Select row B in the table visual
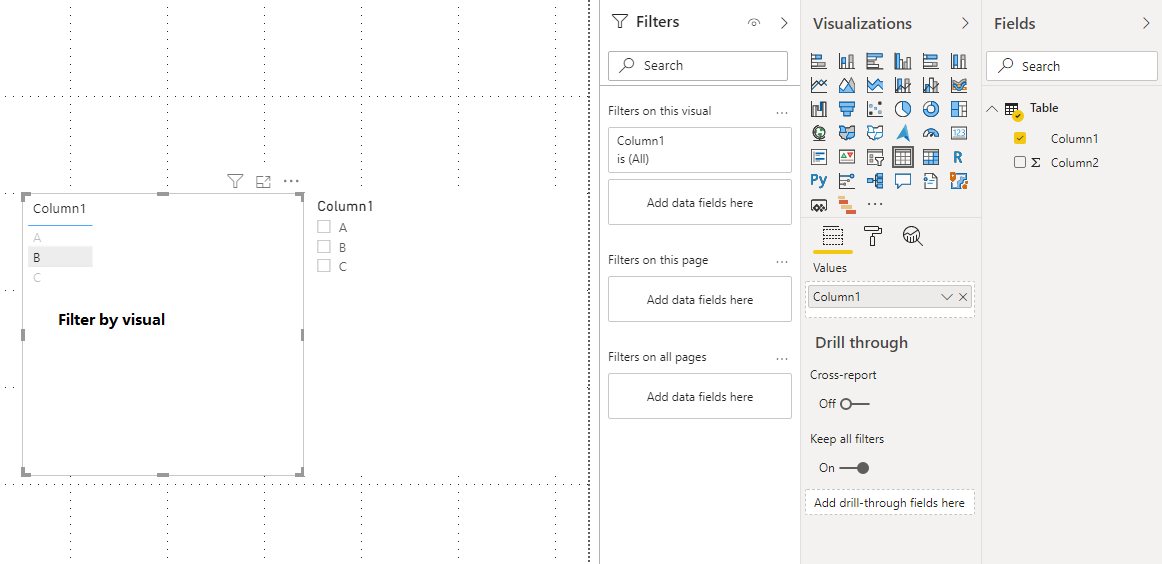1162x564 pixels. (x=60, y=257)
